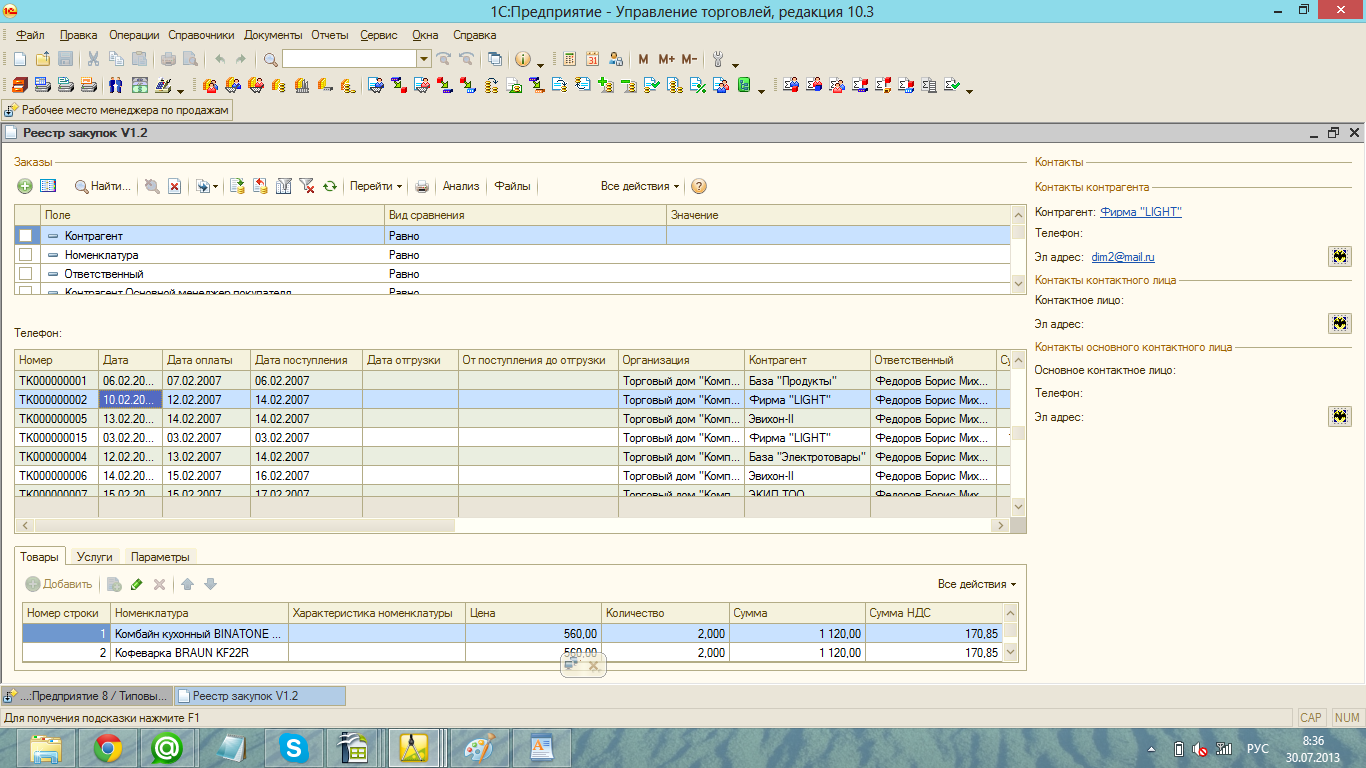Select the Кофеварка BRAUN KF22R row

coord(512,652)
